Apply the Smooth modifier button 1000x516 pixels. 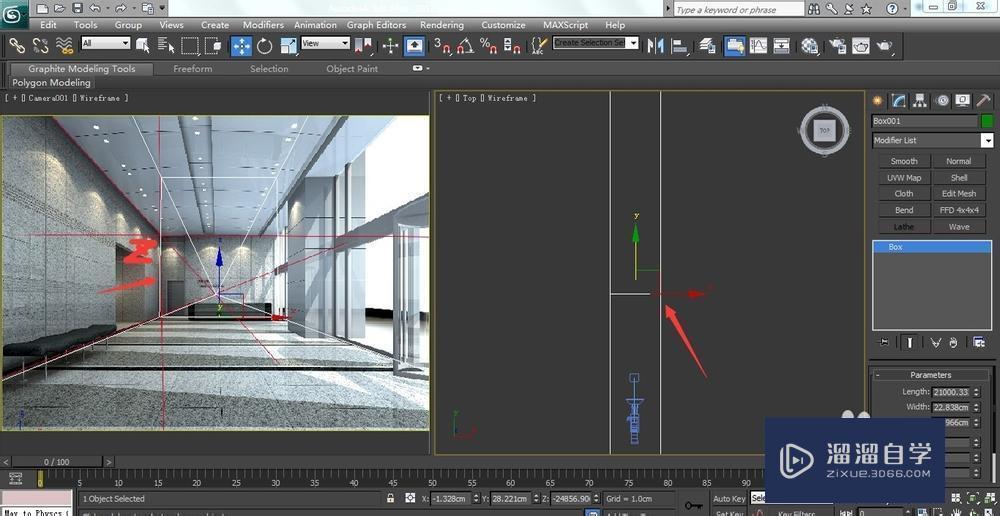pyautogui.click(x=904, y=161)
